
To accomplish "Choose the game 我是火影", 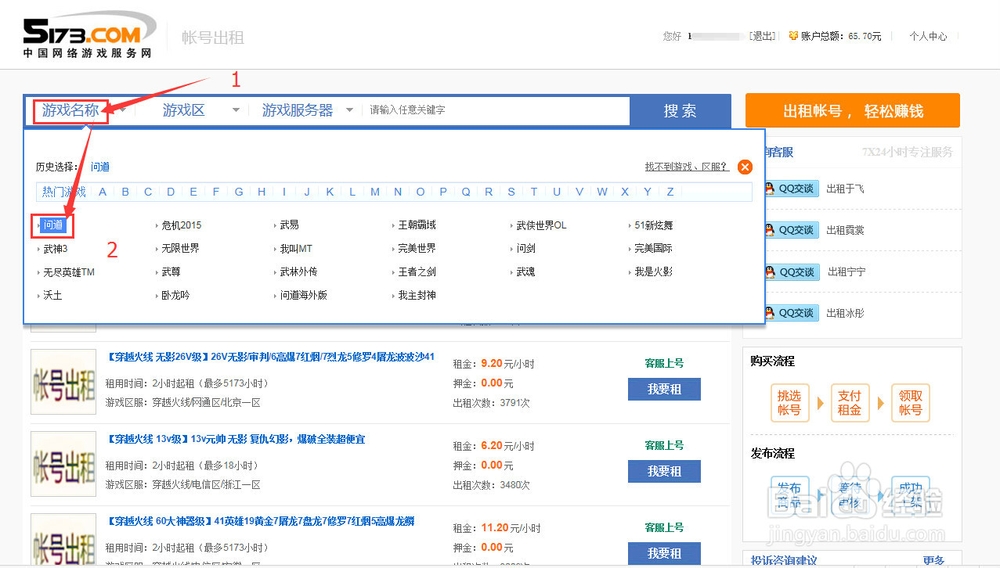I will [653, 272].
